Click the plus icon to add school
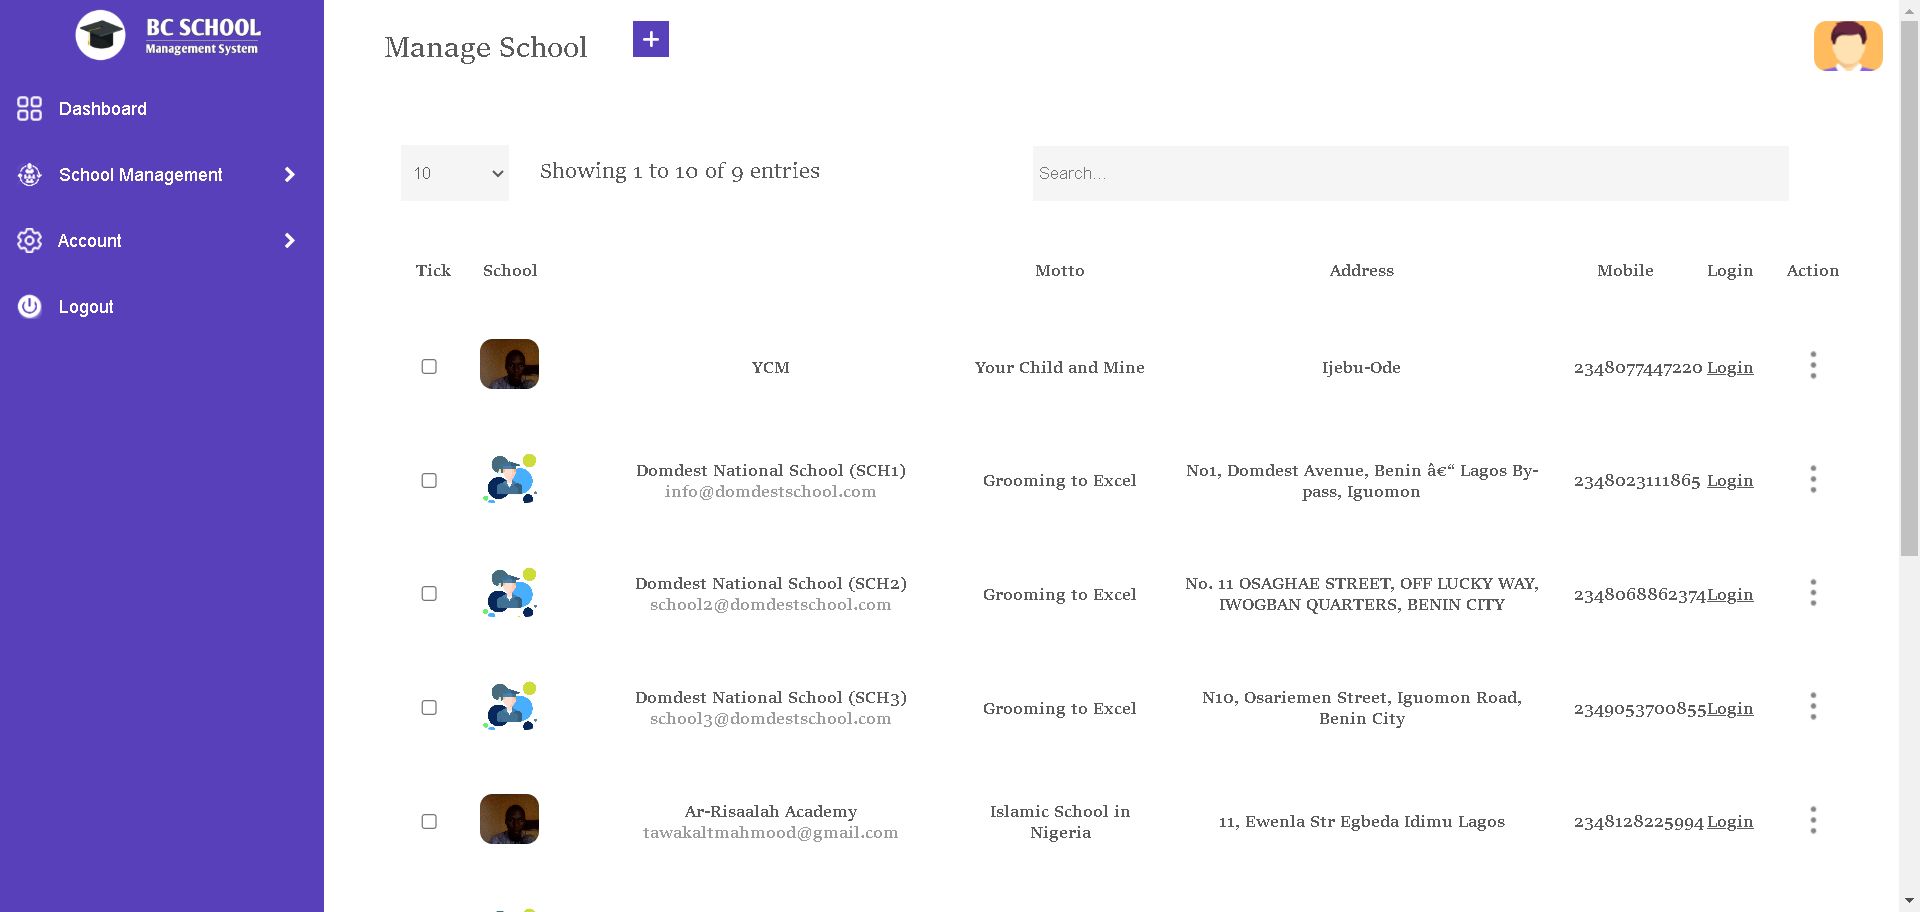Viewport: 1920px width, 912px height. click(650, 39)
